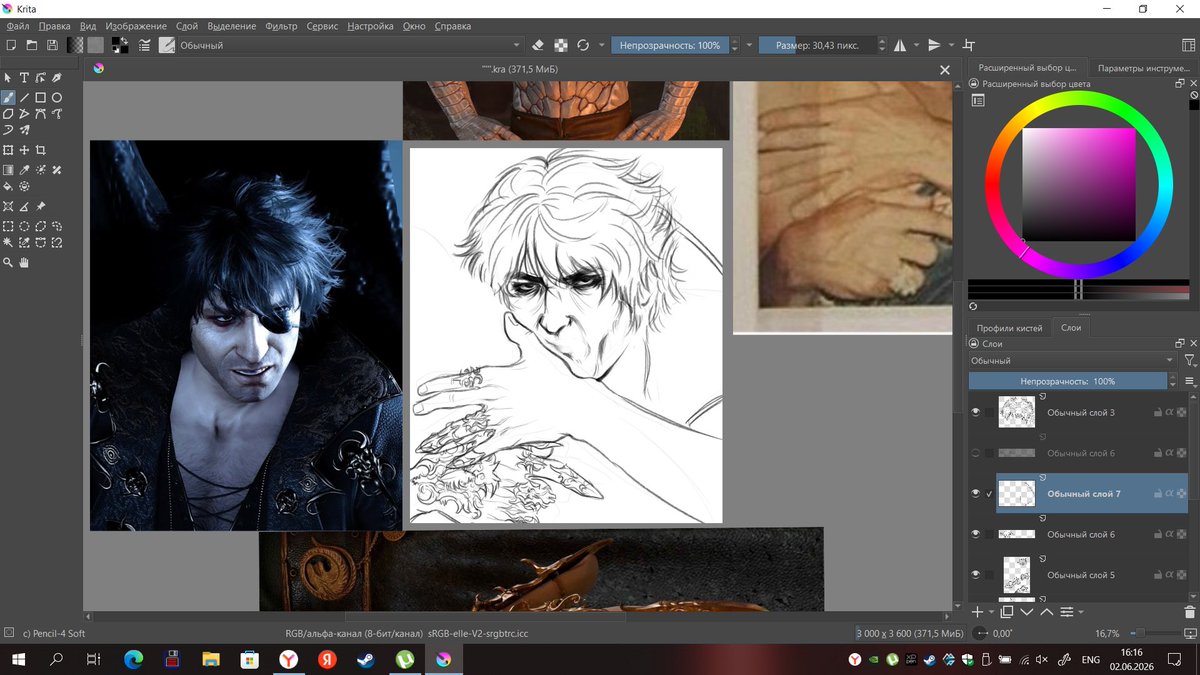The width and height of the screenshot is (1200, 675).
Task: Select the Text tool in toolbox
Action: (x=24, y=77)
